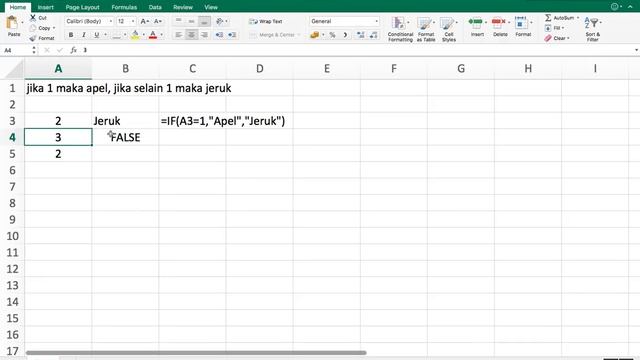This screenshot has width=640, height=360.
Task: Increase indent
Action: pyautogui.click(x=232, y=35)
